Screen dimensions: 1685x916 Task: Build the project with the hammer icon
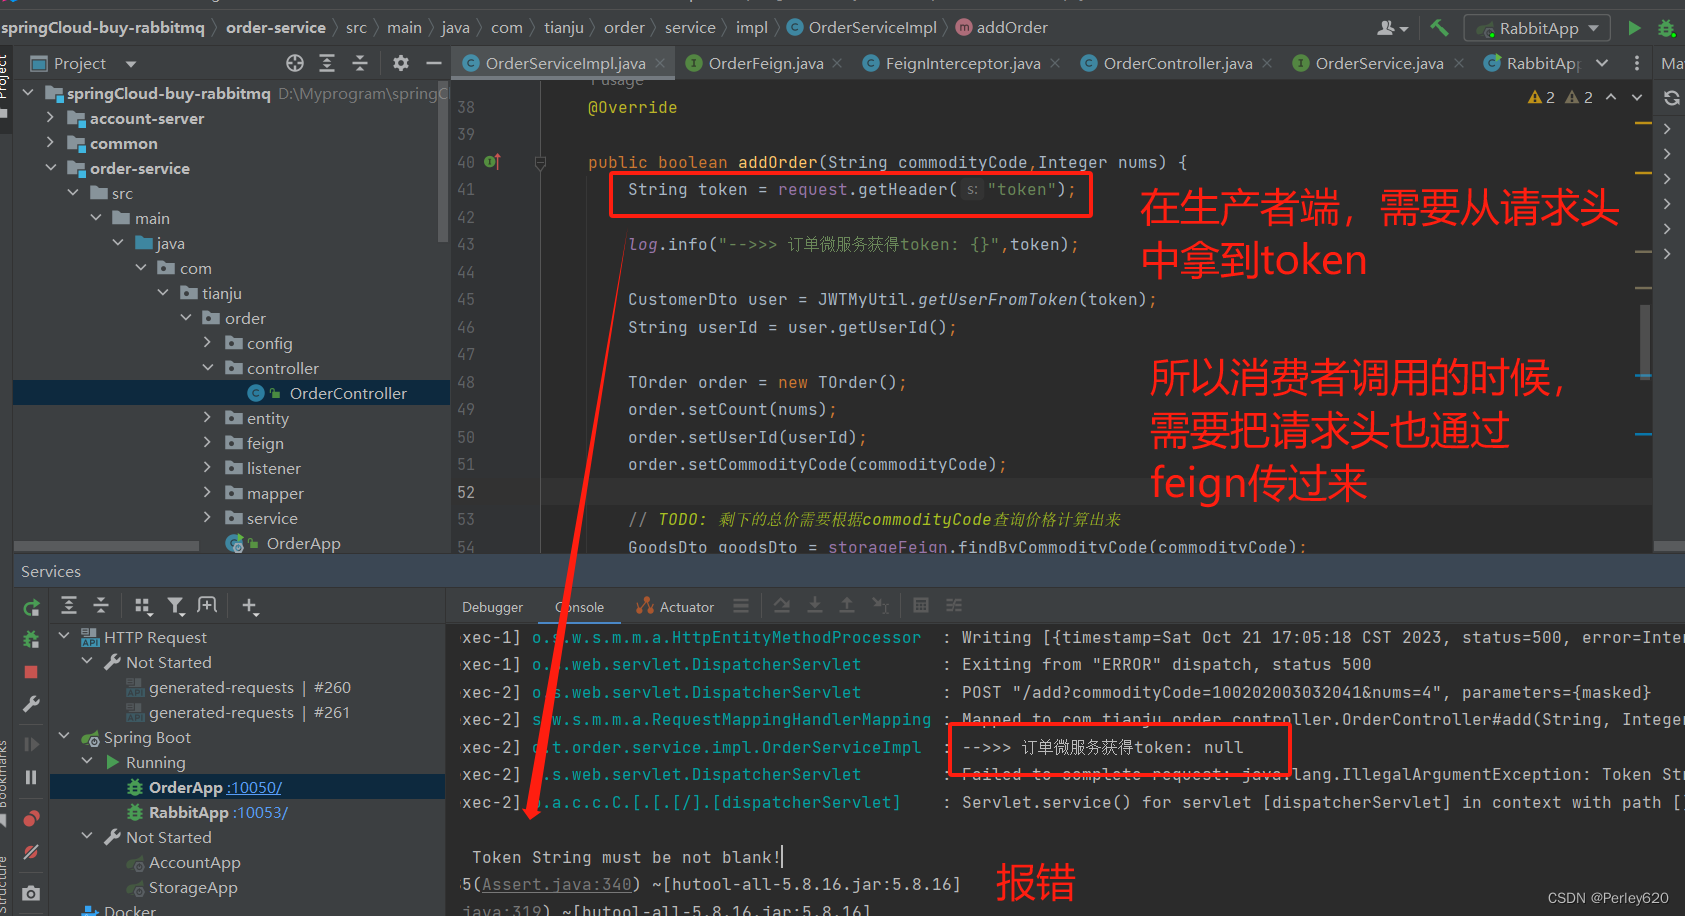tap(1439, 28)
